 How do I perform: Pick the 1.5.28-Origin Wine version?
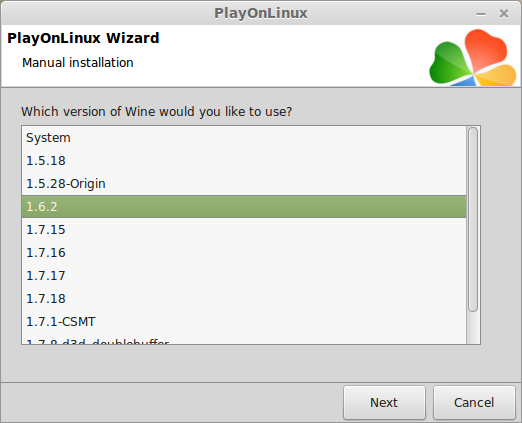tap(244, 184)
